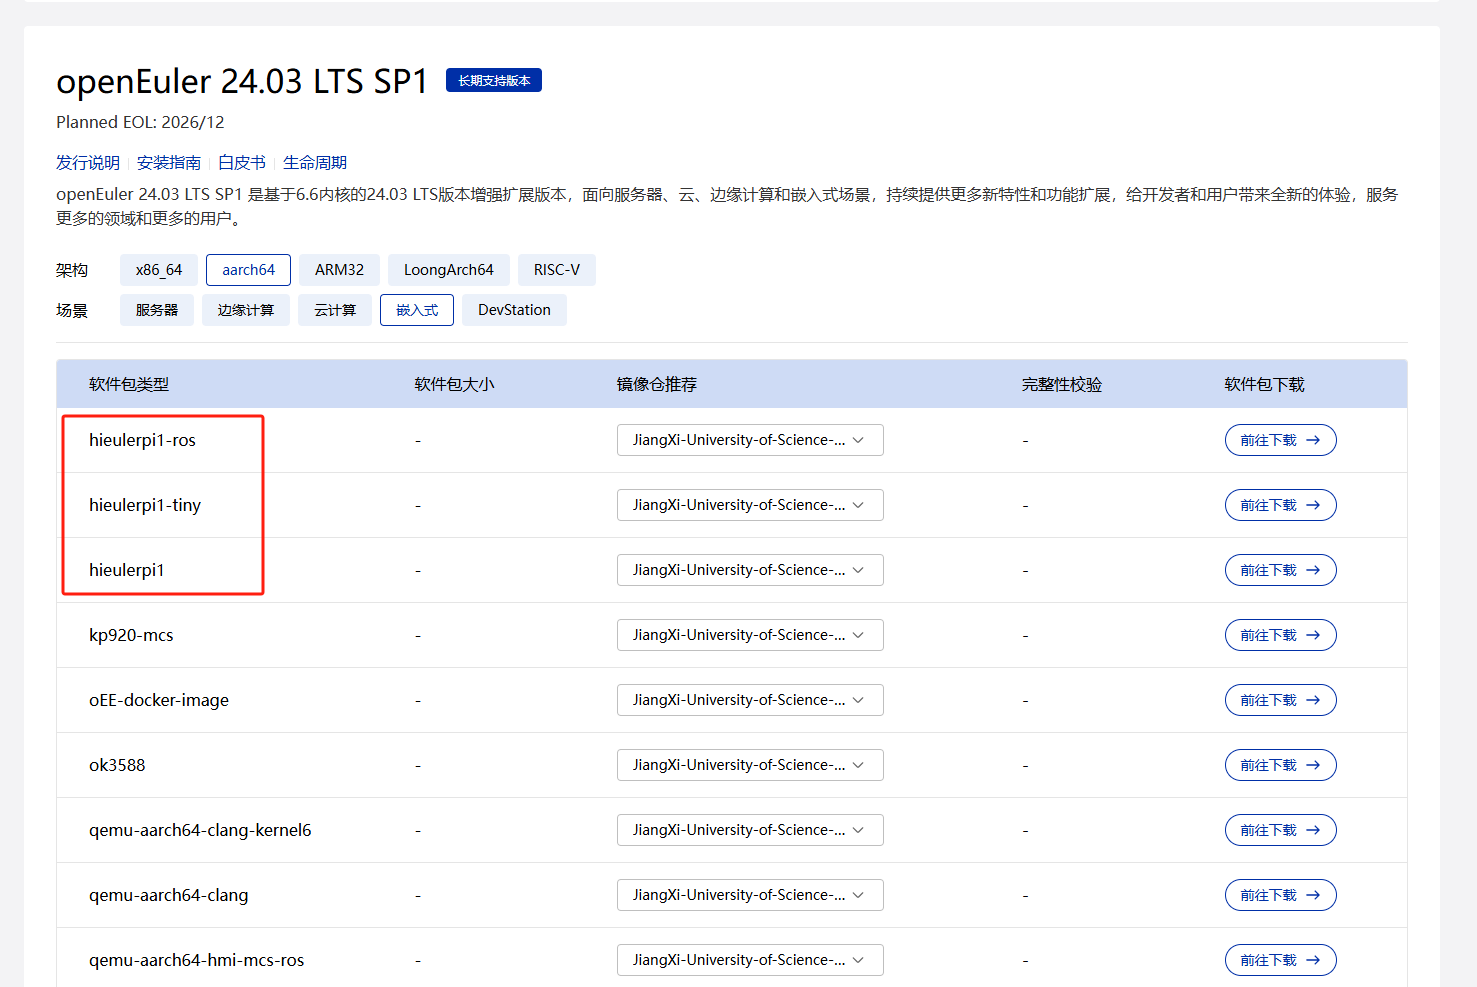Click chevron icon in qemu-aarch64-clang mirror selector
1477x987 pixels.
858,895
